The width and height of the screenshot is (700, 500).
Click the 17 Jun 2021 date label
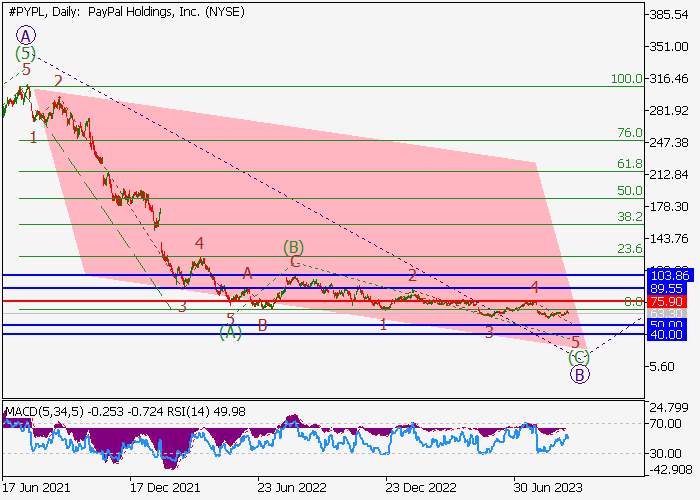click(36, 487)
